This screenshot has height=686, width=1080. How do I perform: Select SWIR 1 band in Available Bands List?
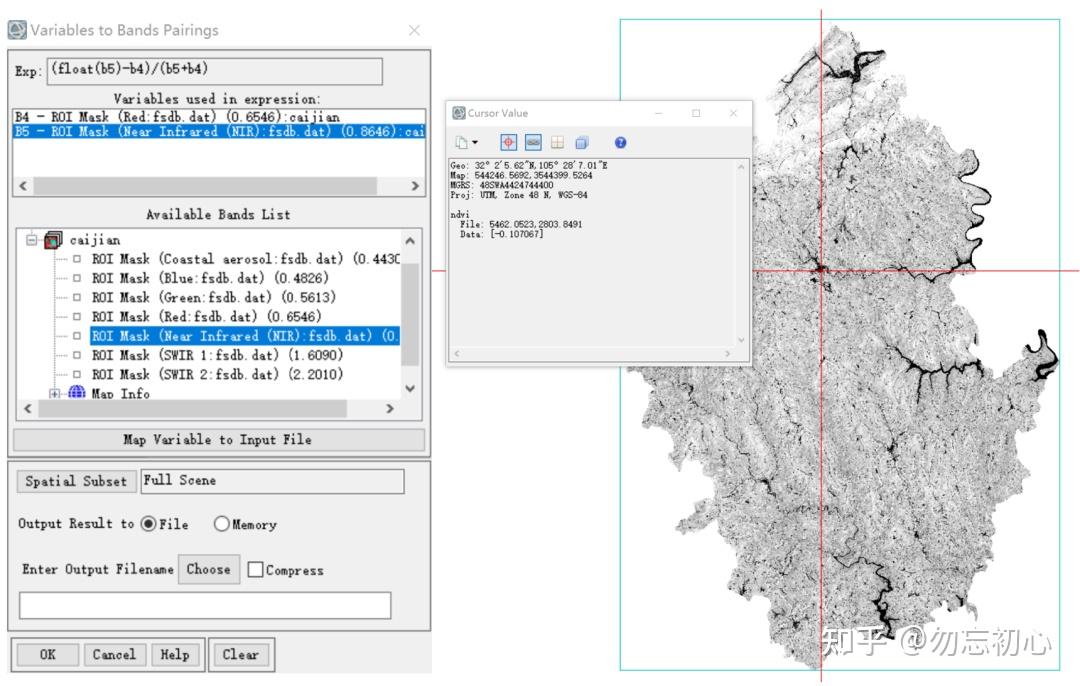click(217, 355)
